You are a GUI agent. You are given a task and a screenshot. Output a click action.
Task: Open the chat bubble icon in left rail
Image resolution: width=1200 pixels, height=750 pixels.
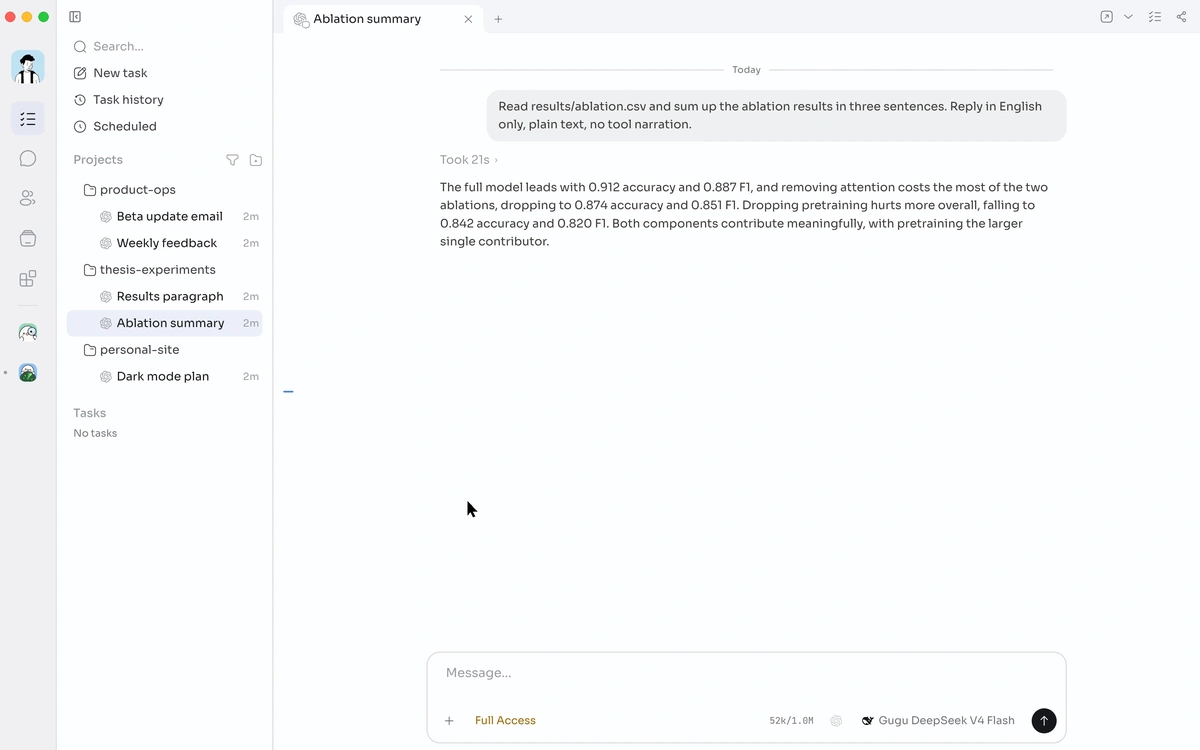28,159
